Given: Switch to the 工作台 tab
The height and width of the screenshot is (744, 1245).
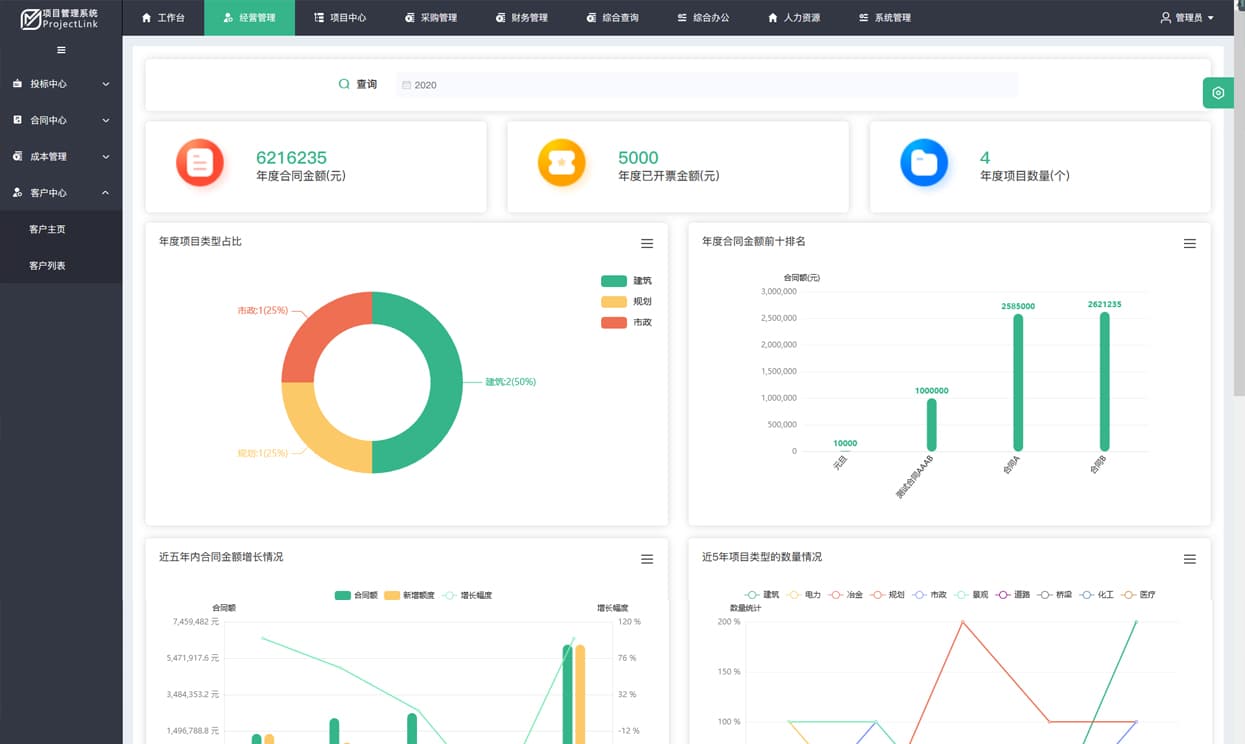Looking at the screenshot, I should [163, 18].
